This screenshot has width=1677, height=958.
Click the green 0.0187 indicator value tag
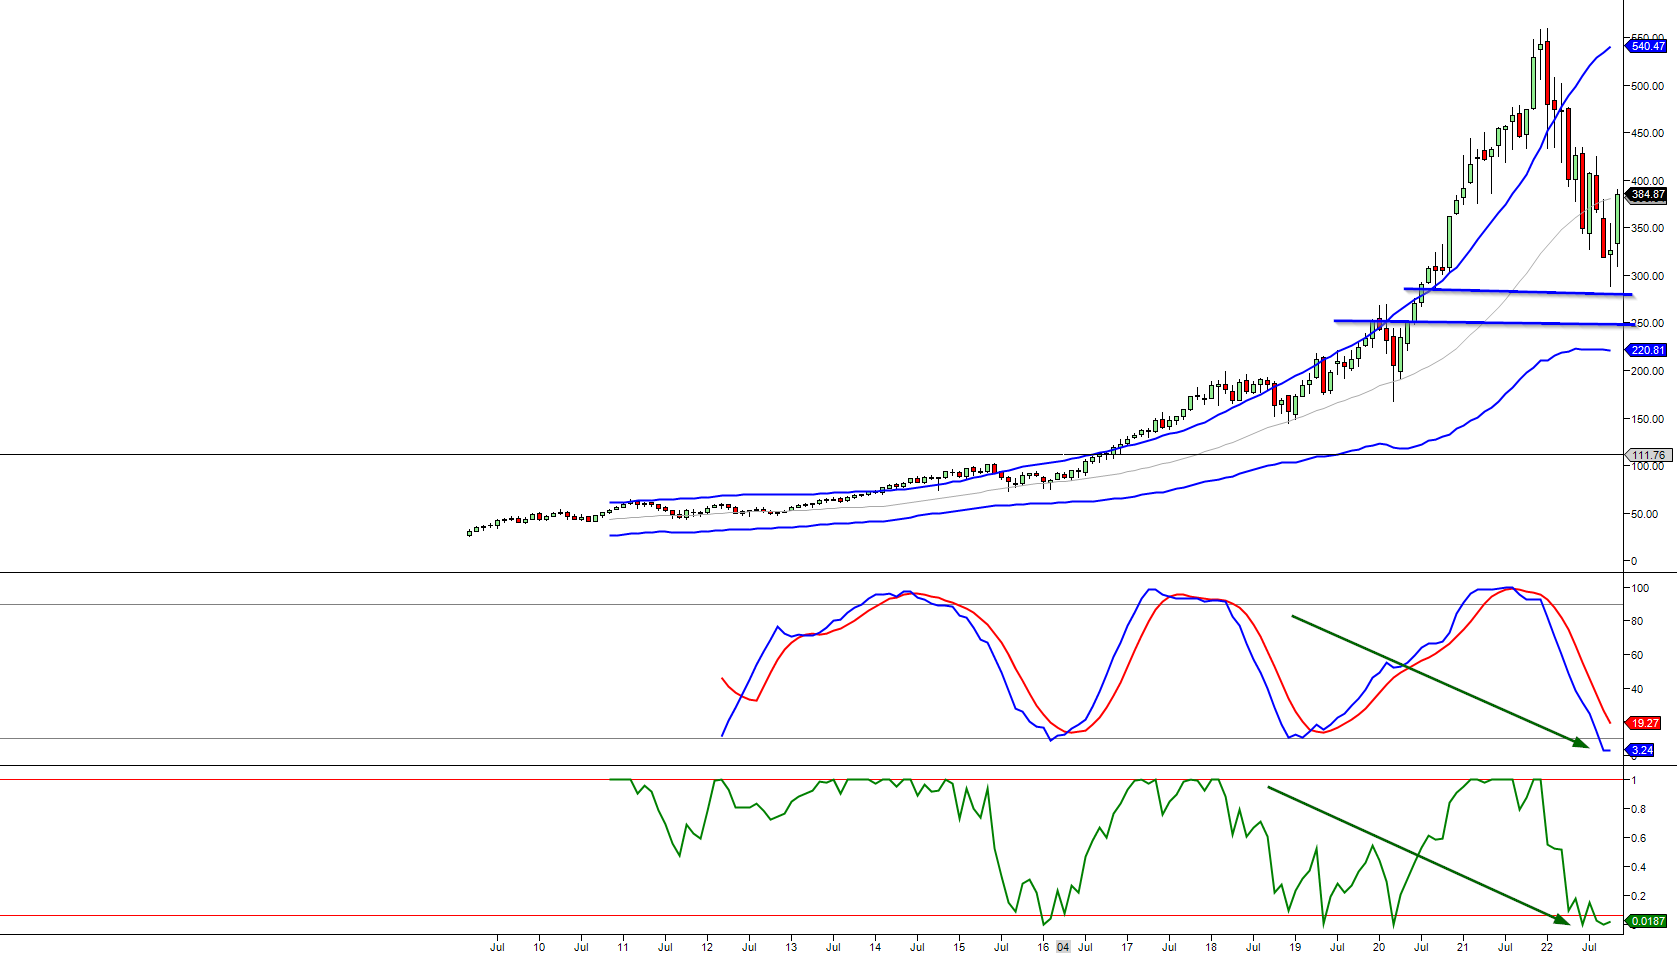(x=1647, y=921)
